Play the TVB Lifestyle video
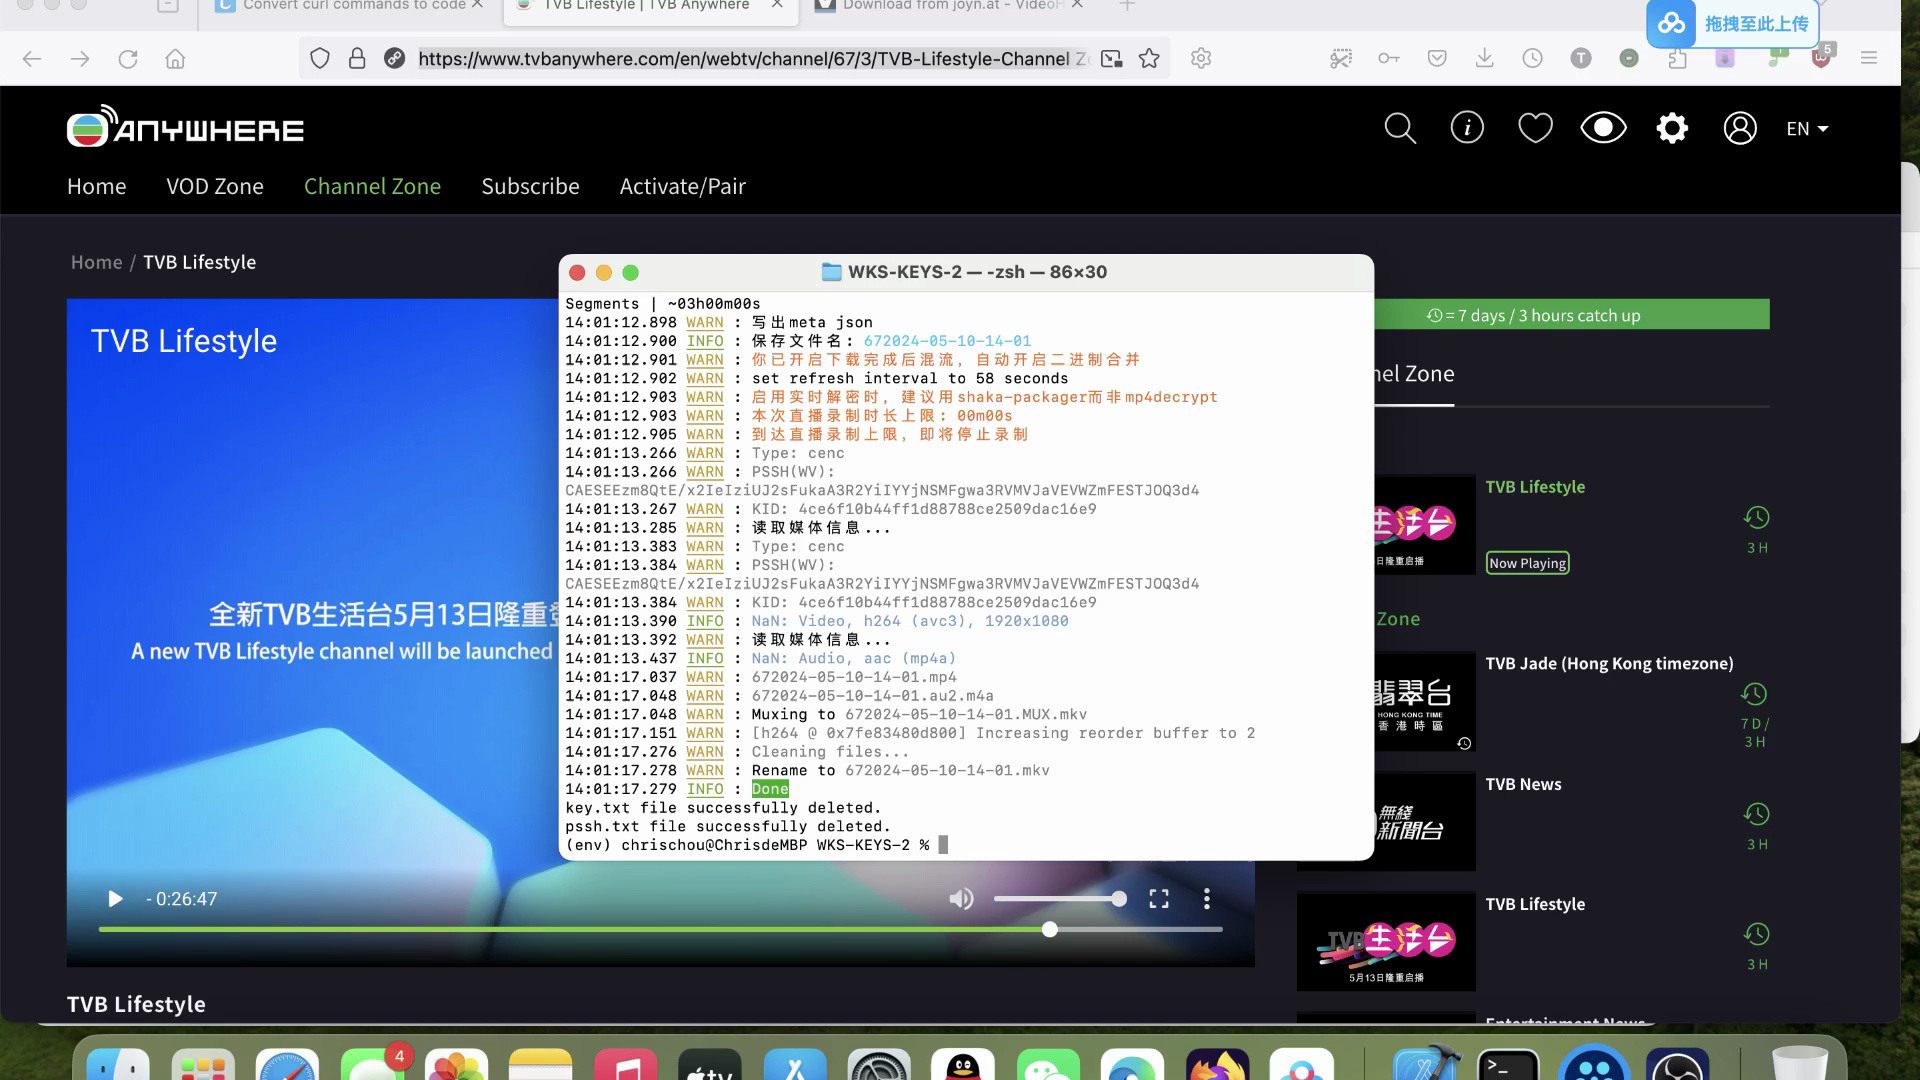Viewport: 1920px width, 1080px height. coord(115,899)
